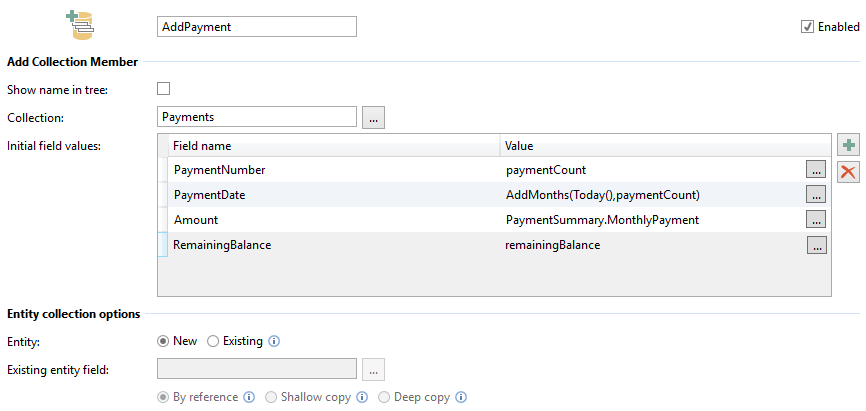The image size is (866, 411).
Task: Click the red X delete field icon
Action: pyautogui.click(x=848, y=171)
